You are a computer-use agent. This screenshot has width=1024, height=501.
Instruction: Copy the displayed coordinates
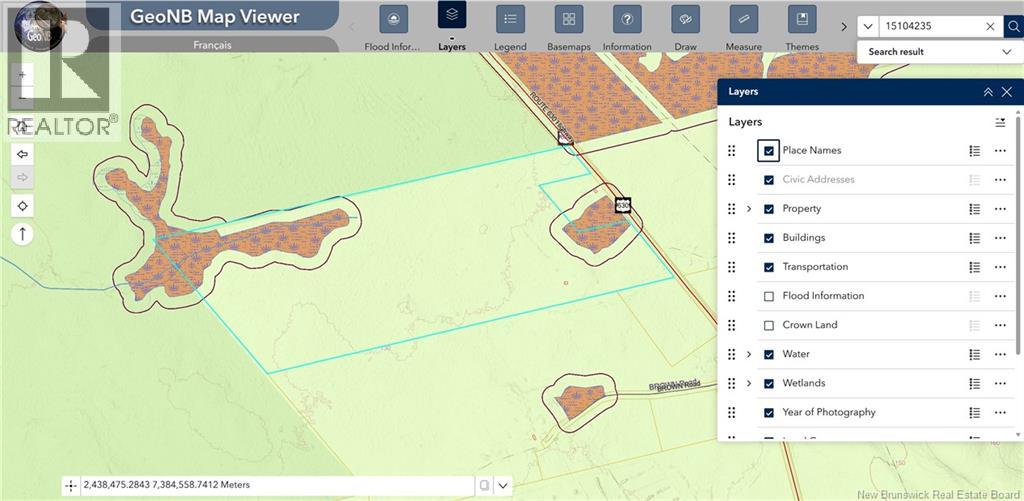pos(483,485)
